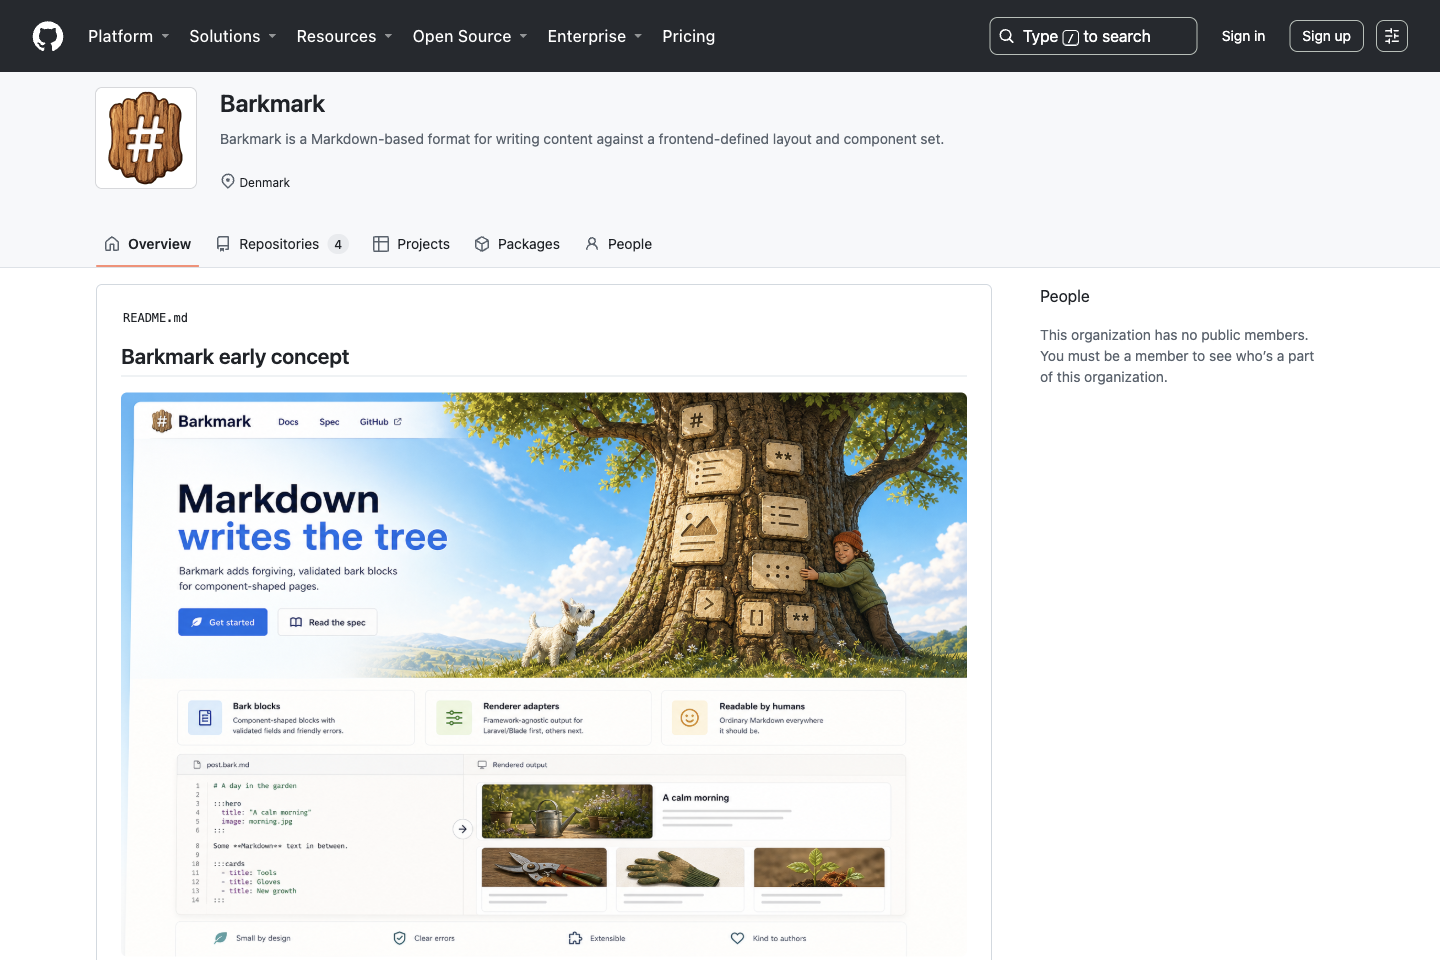This screenshot has width=1440, height=960.
Task: Click the README.md file label
Action: pos(155,318)
